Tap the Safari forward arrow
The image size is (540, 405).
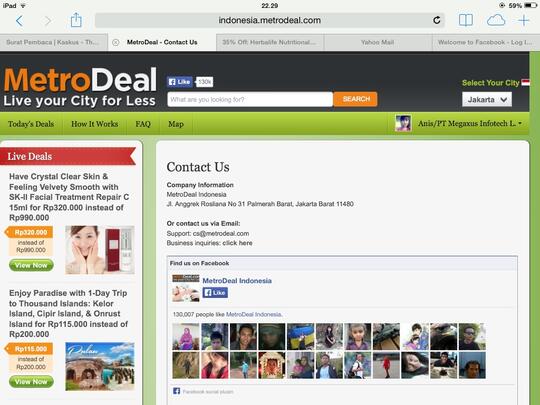click(48, 21)
